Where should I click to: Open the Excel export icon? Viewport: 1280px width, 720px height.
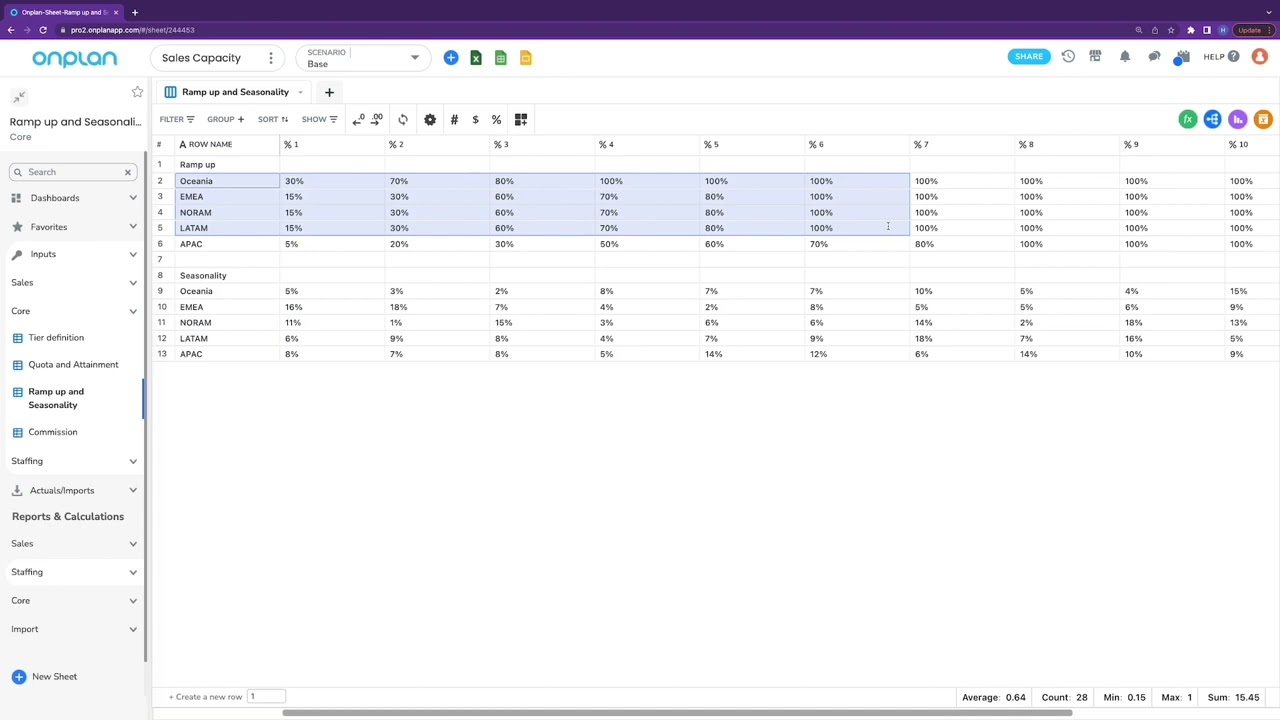[476, 58]
